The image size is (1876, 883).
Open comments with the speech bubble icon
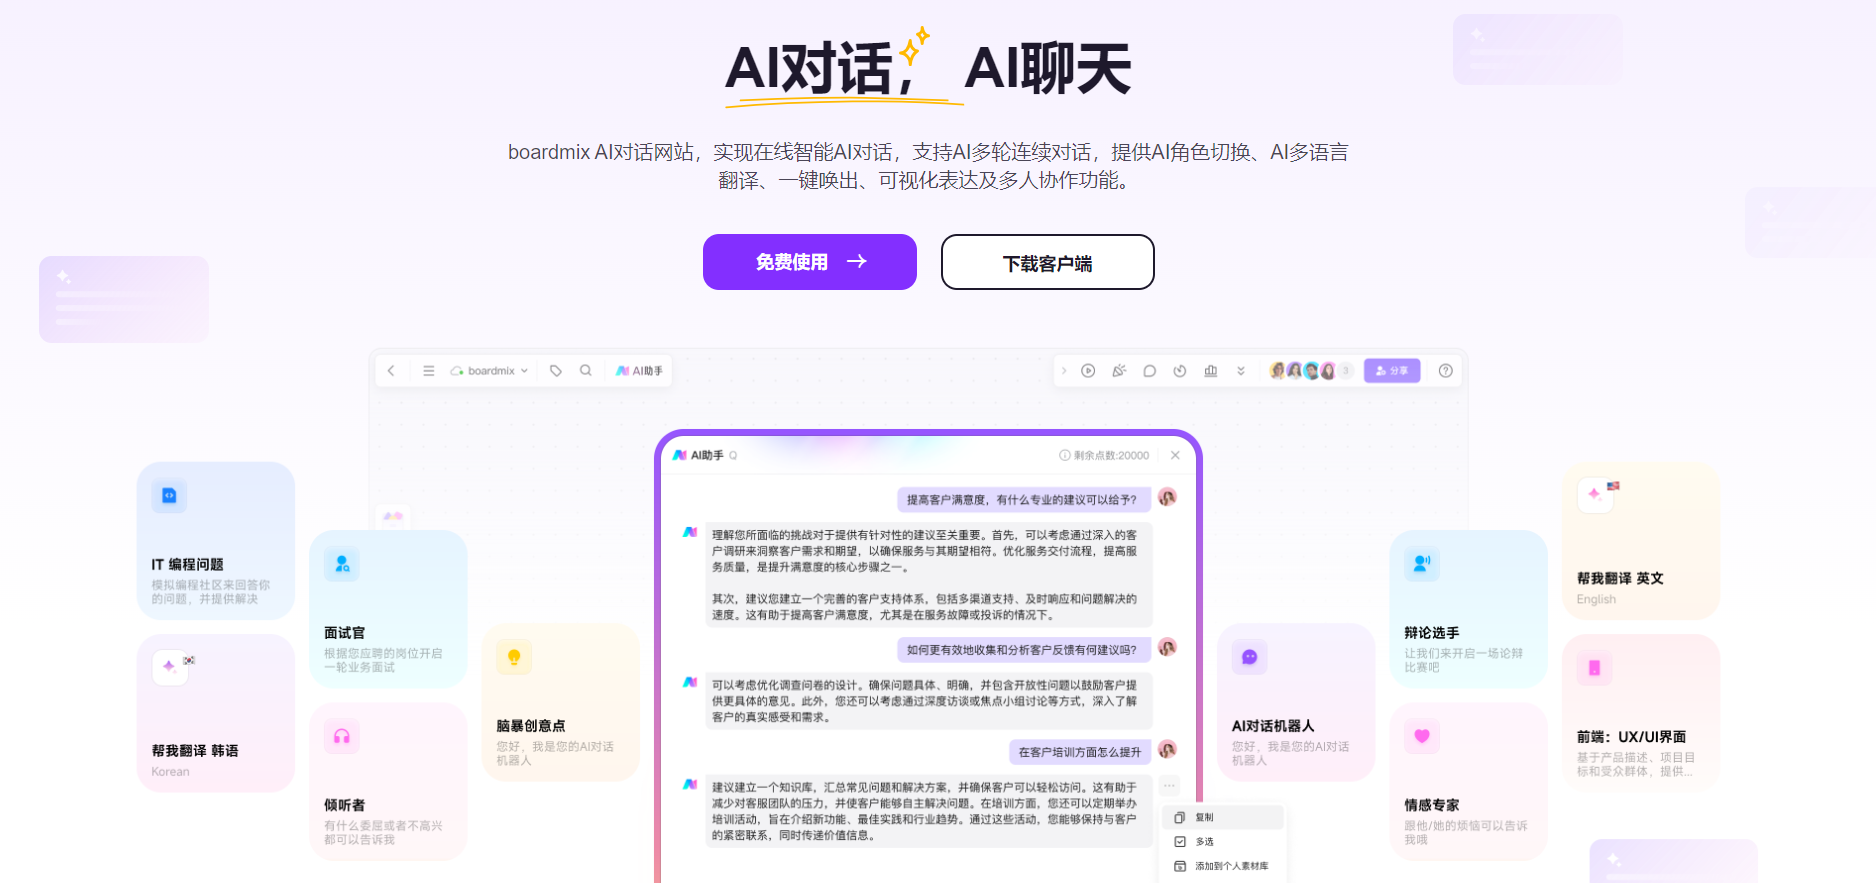[1150, 371]
